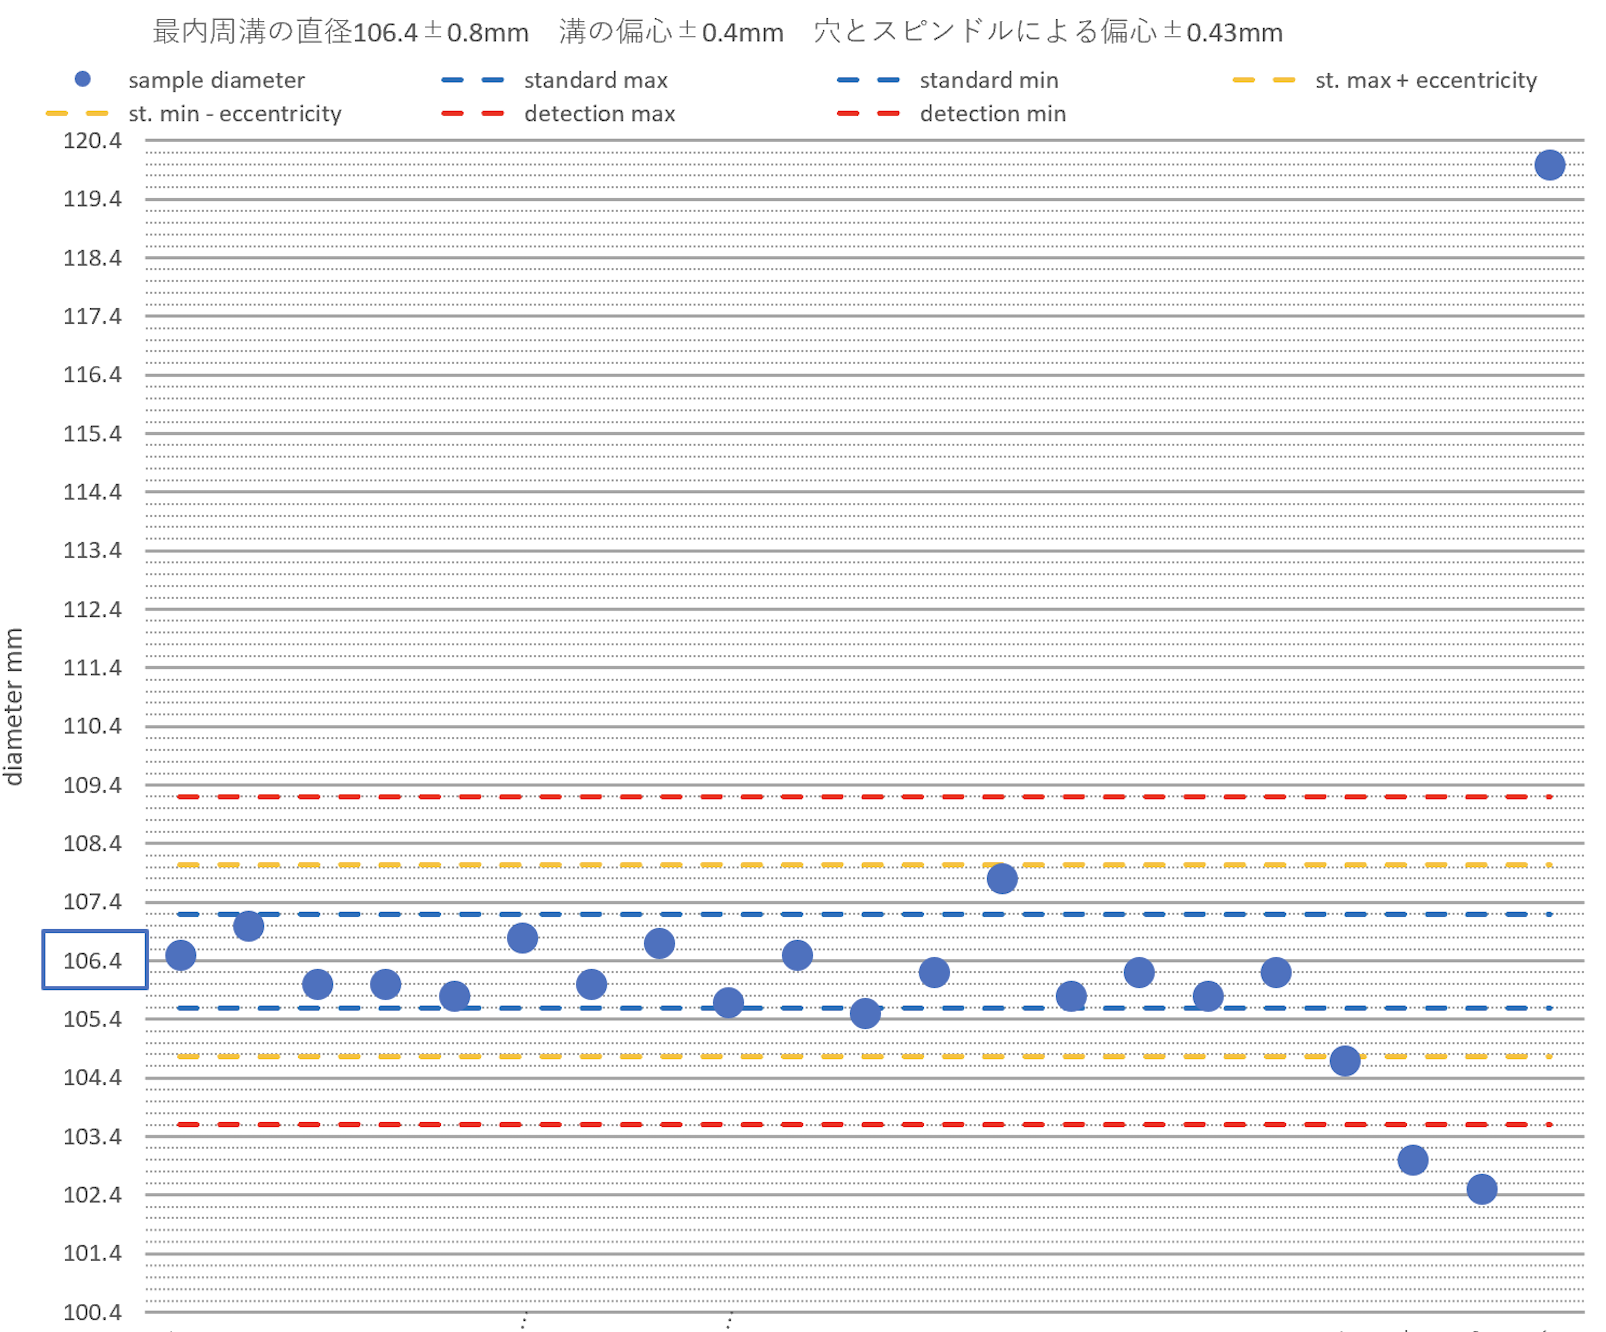This screenshot has width=1606, height=1332.
Task: Select the 'detection min' legend entry
Action: point(952,114)
